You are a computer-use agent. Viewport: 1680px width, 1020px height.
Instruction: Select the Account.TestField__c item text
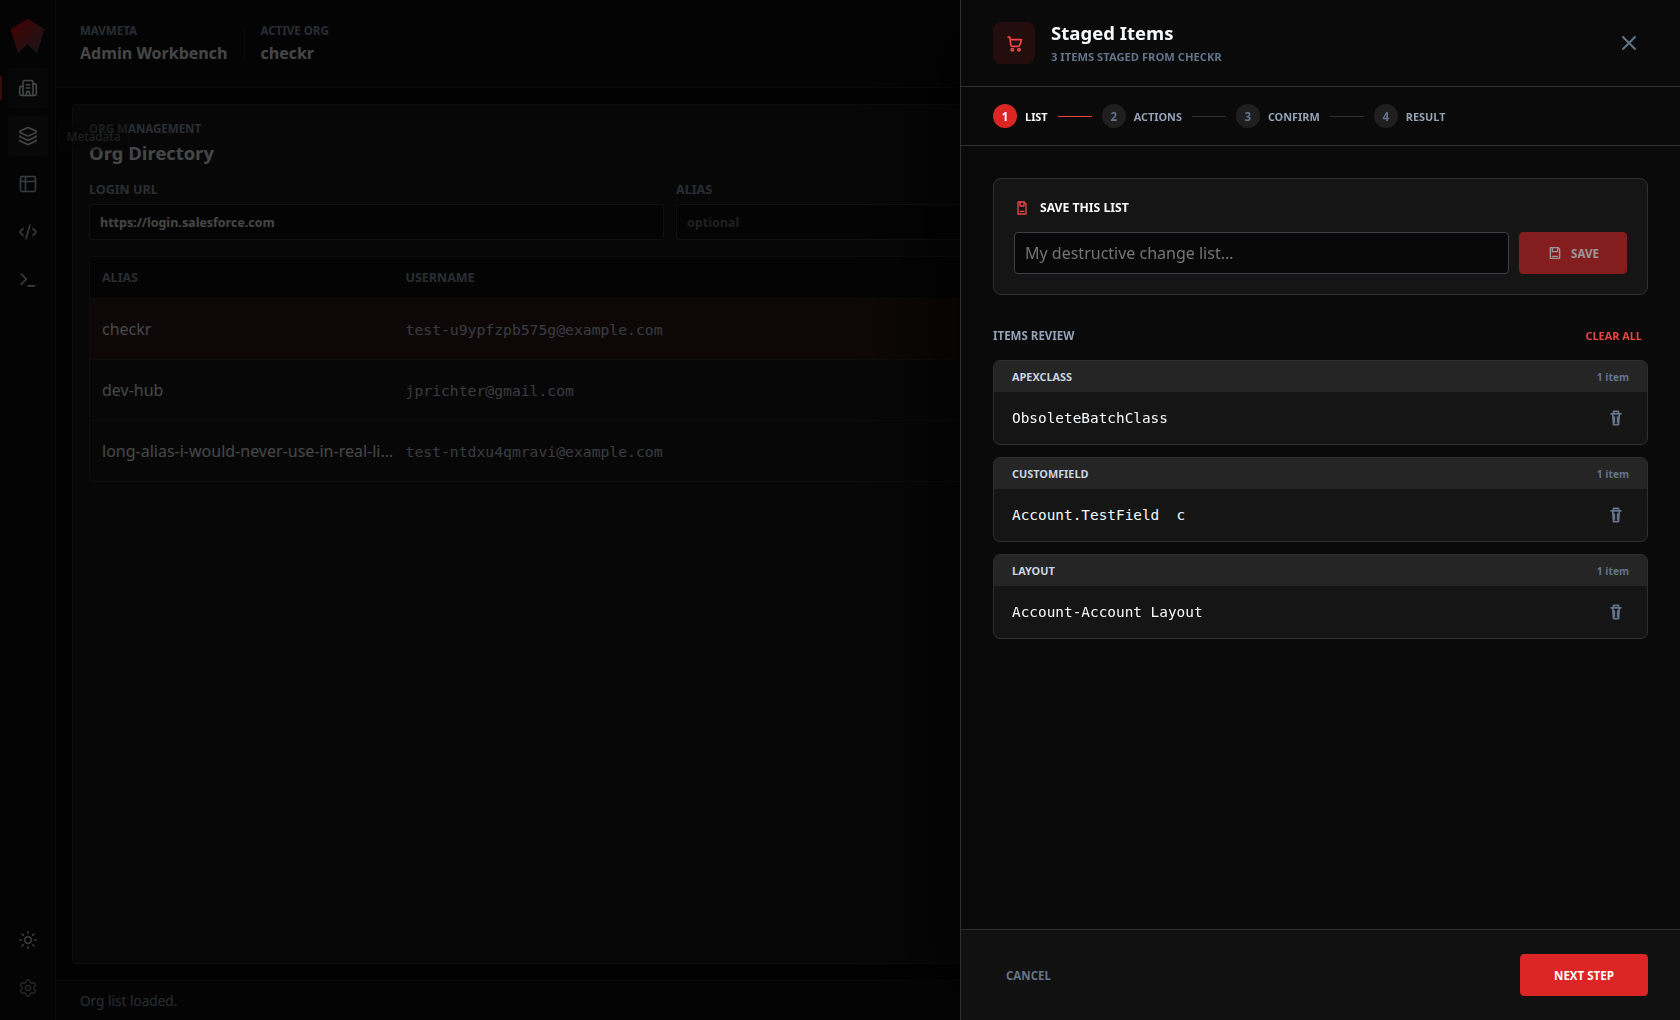click(1098, 515)
